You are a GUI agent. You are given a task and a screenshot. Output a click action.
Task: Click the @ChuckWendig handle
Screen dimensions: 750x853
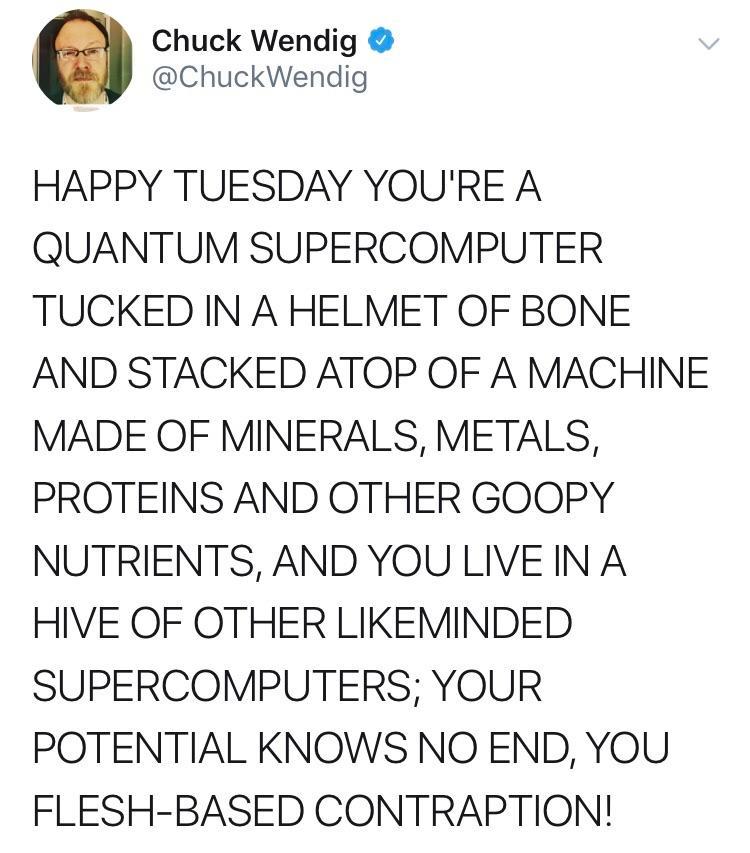coord(259,76)
